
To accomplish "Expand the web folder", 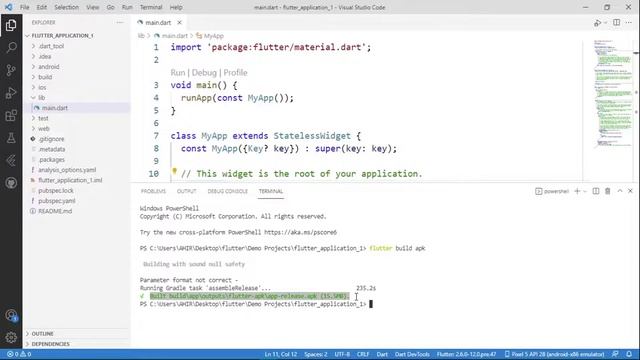I will [44, 129].
